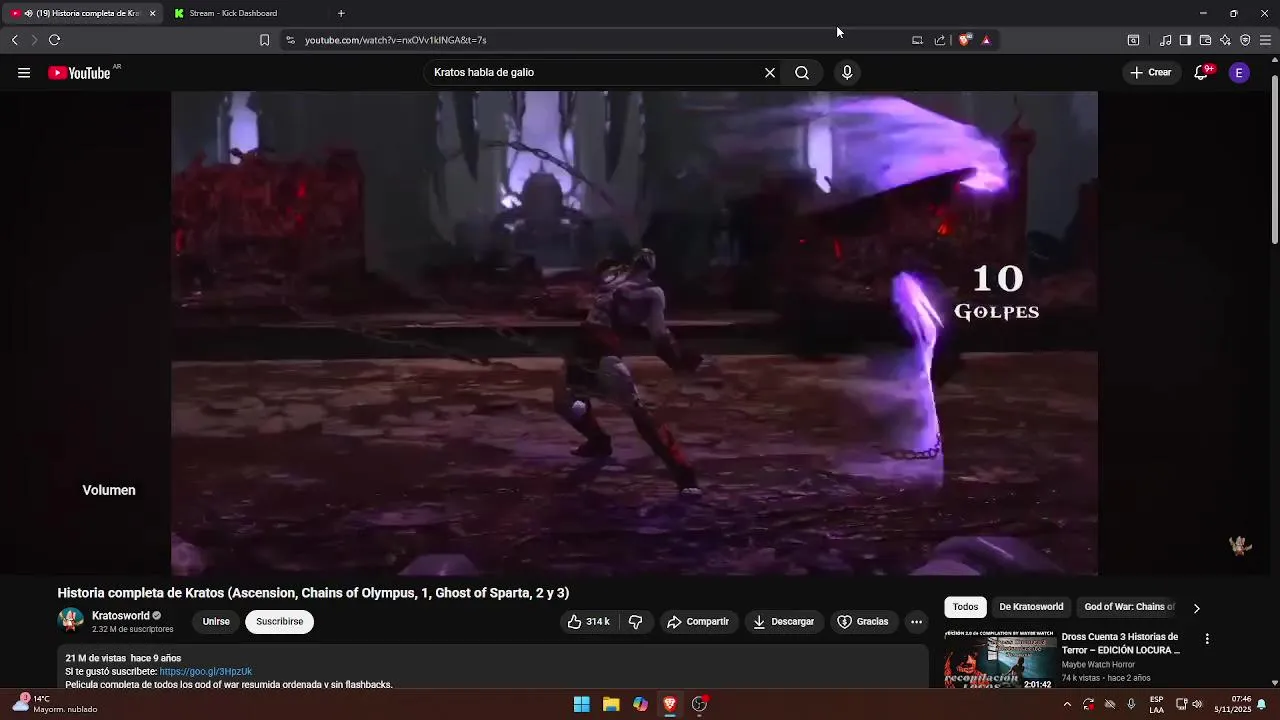Click the Descargar download button
The width and height of the screenshot is (1280, 720).
point(784,622)
